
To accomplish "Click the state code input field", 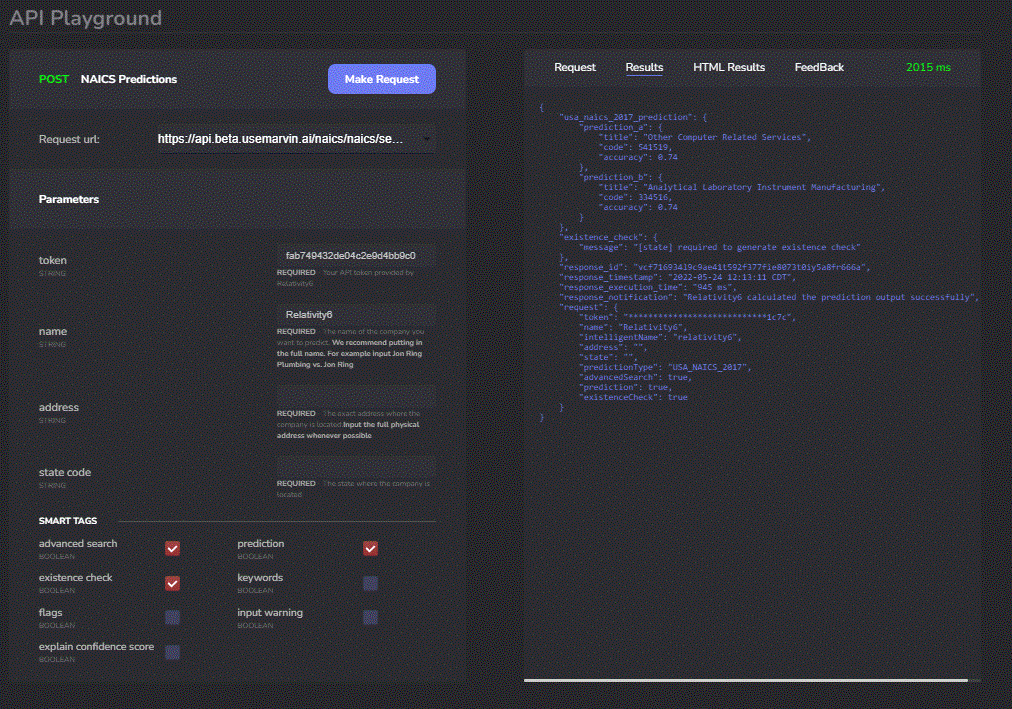I will click(x=356, y=466).
